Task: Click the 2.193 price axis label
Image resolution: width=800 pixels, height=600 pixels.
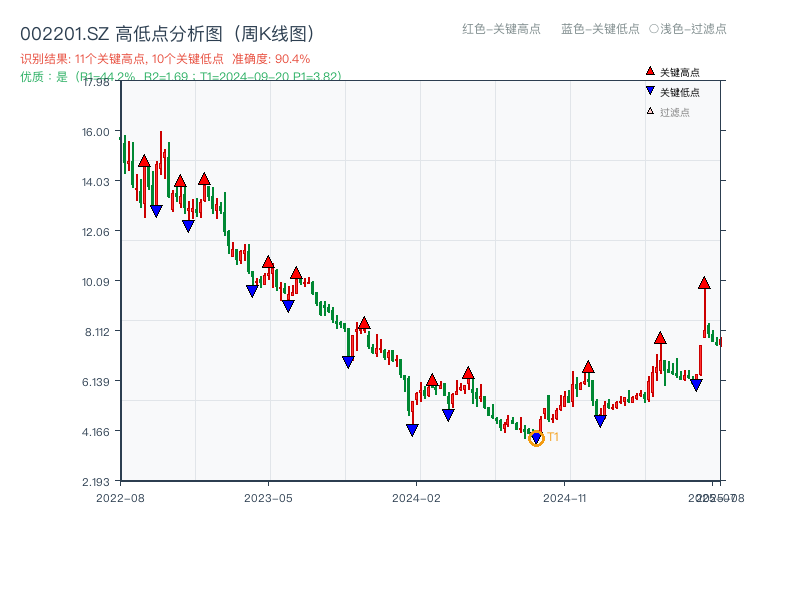Action: click(96, 482)
